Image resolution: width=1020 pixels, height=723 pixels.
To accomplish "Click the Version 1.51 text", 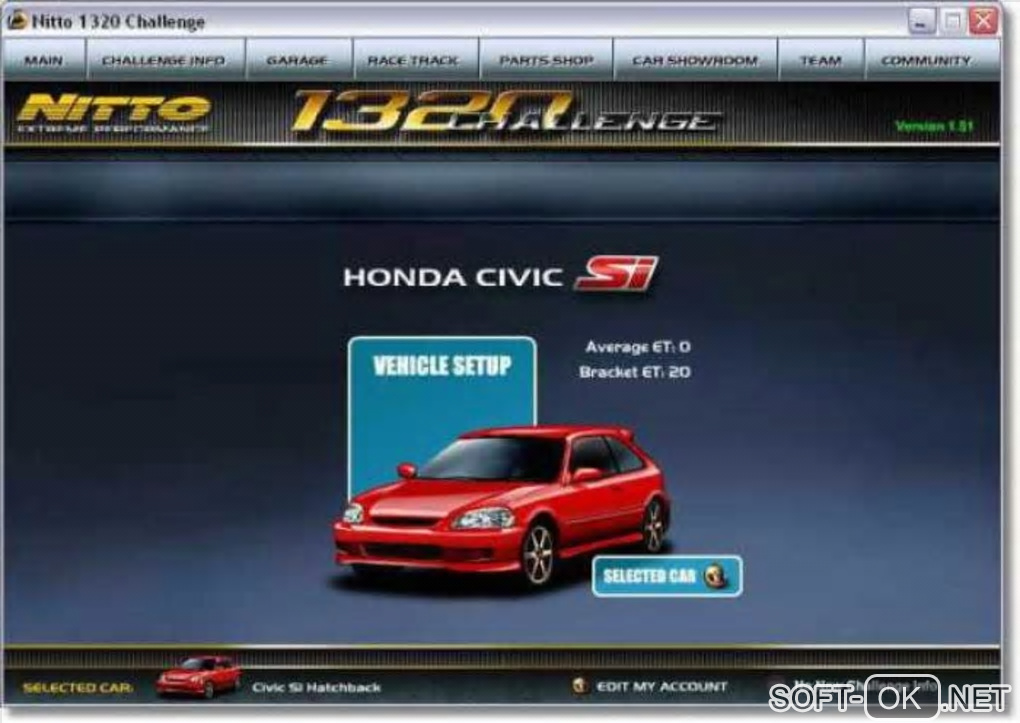I will click(x=934, y=126).
